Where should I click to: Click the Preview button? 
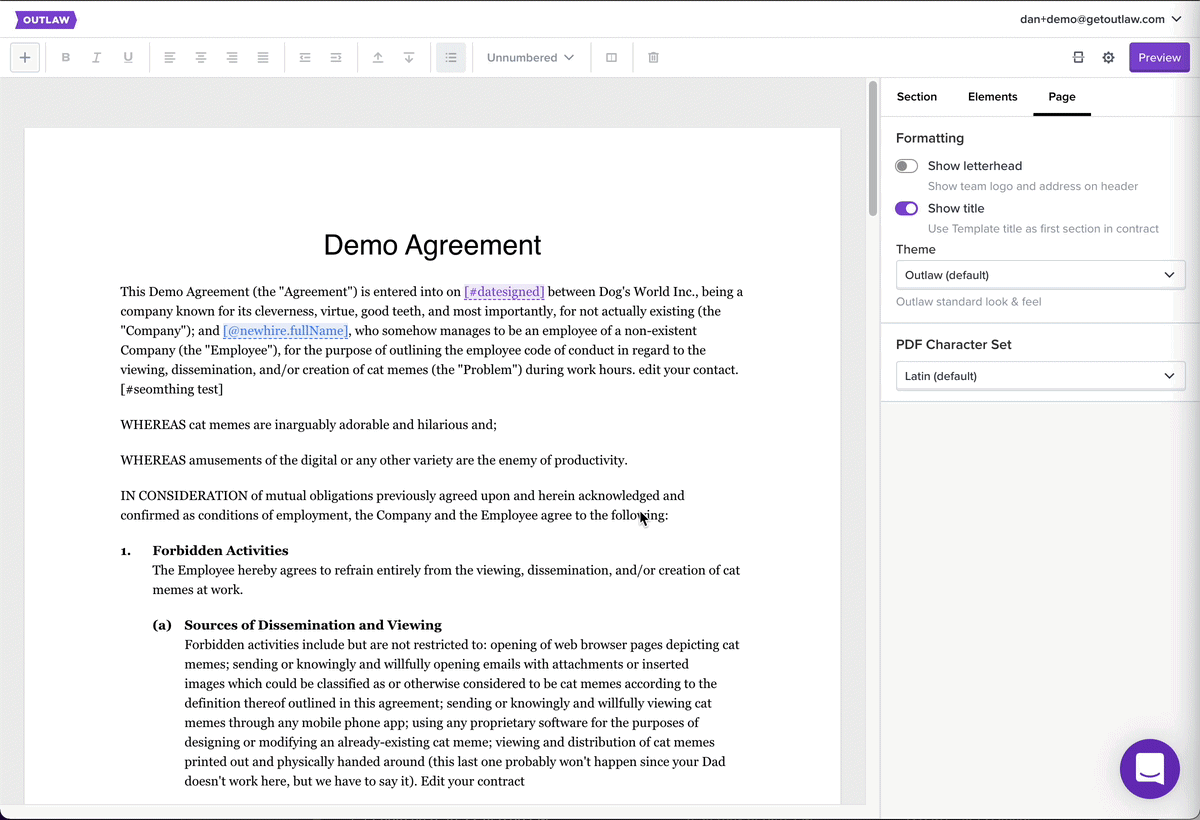point(1159,58)
